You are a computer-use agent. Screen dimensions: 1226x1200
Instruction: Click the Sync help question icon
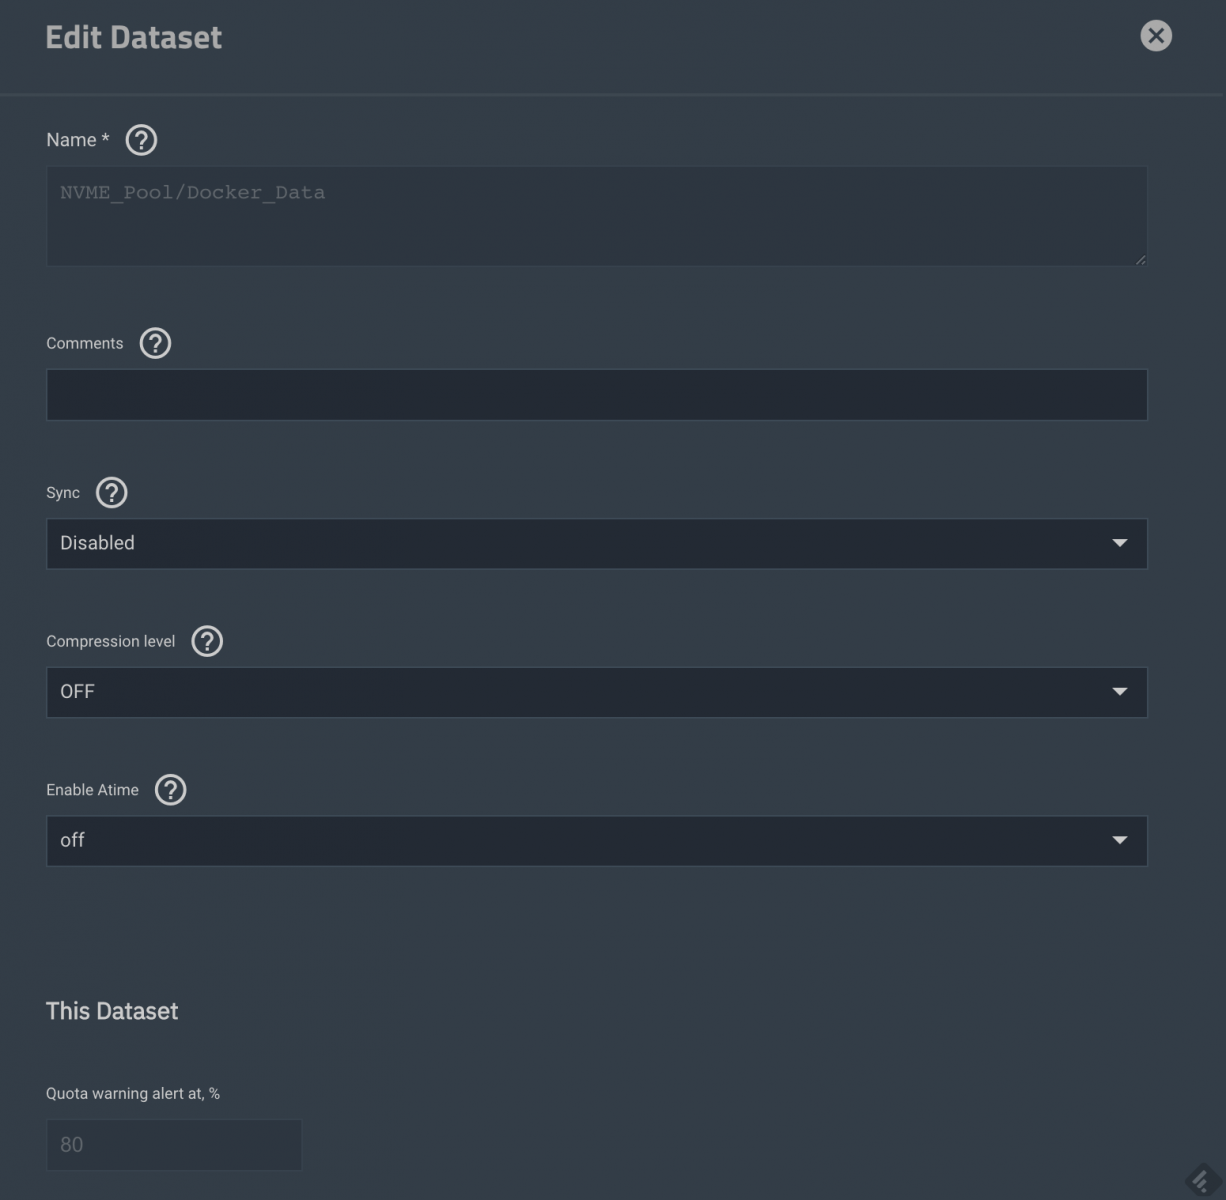111,492
